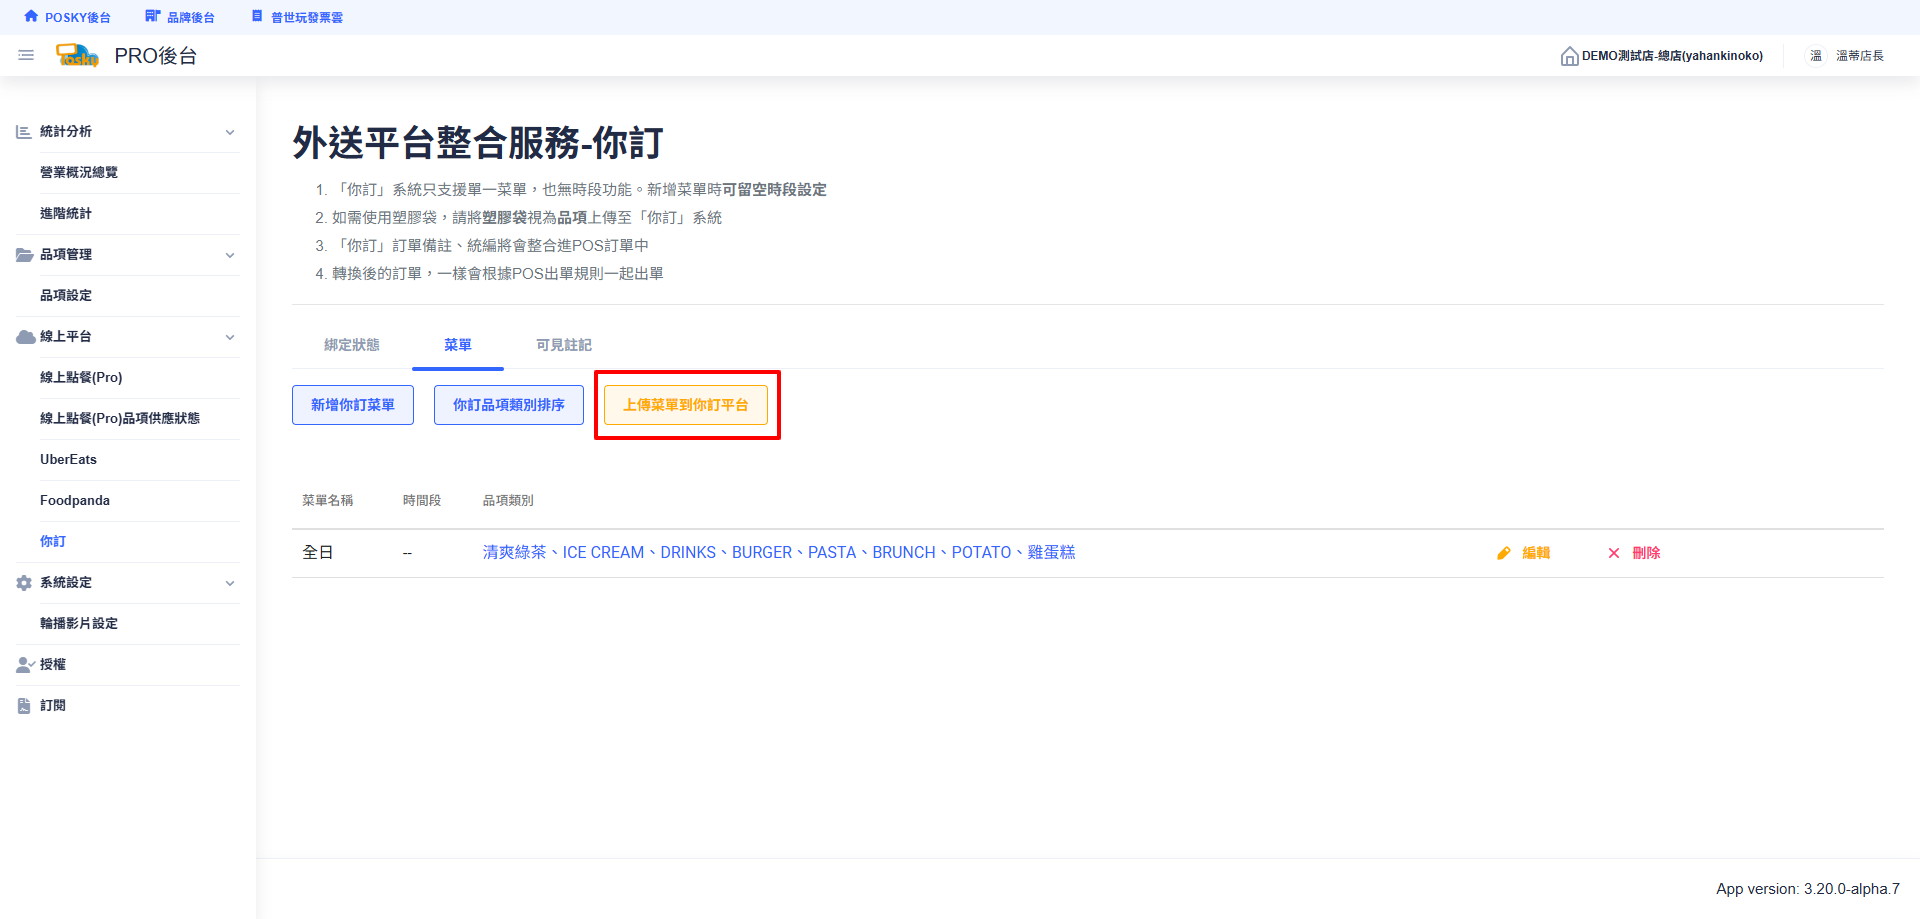Open user avatar 溫 in header
Viewport: 1920px width, 919px height.
pos(1816,56)
